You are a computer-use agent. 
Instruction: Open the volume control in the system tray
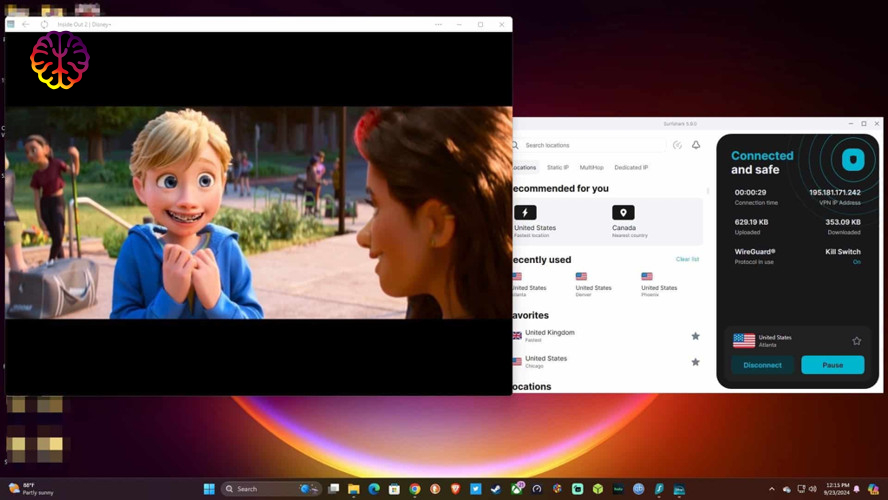pos(813,489)
